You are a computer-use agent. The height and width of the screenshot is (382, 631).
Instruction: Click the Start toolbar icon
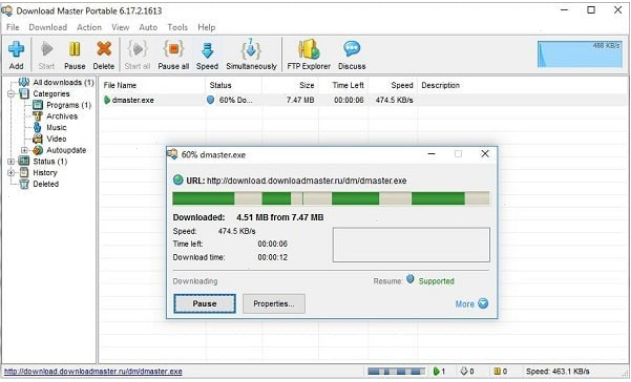point(47,50)
